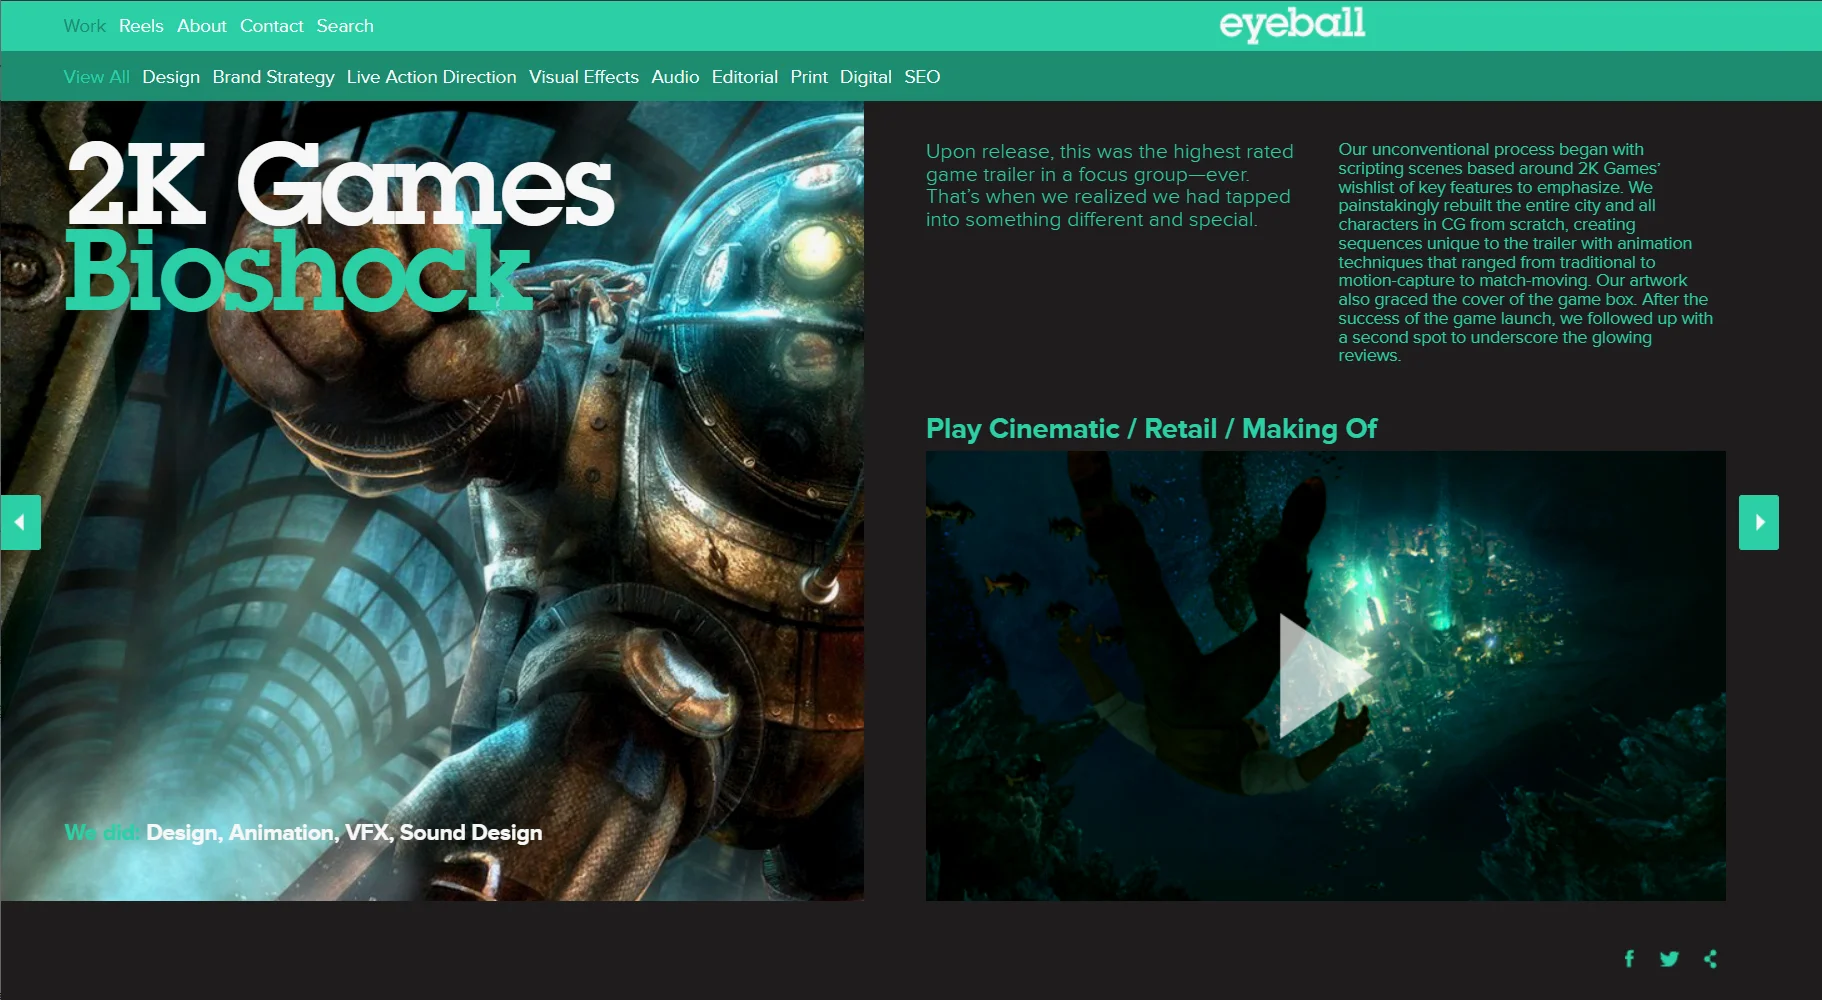Select the Retail video link
Viewport: 1822px width, 1000px height.
[1180, 429]
